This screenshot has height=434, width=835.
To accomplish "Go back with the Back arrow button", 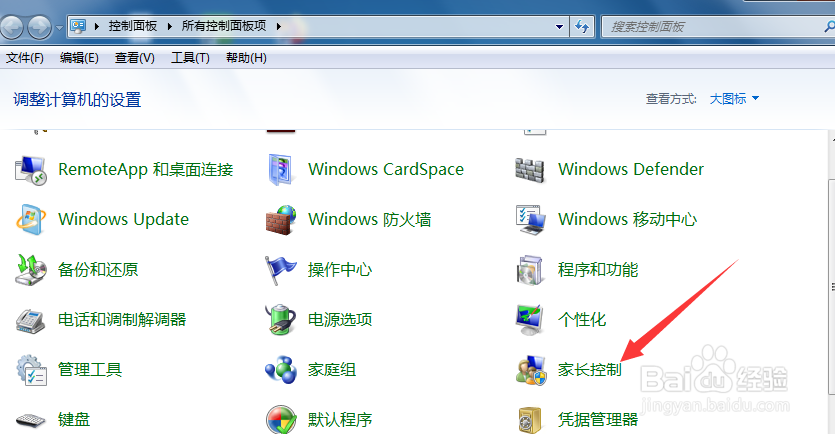I will coord(12,27).
